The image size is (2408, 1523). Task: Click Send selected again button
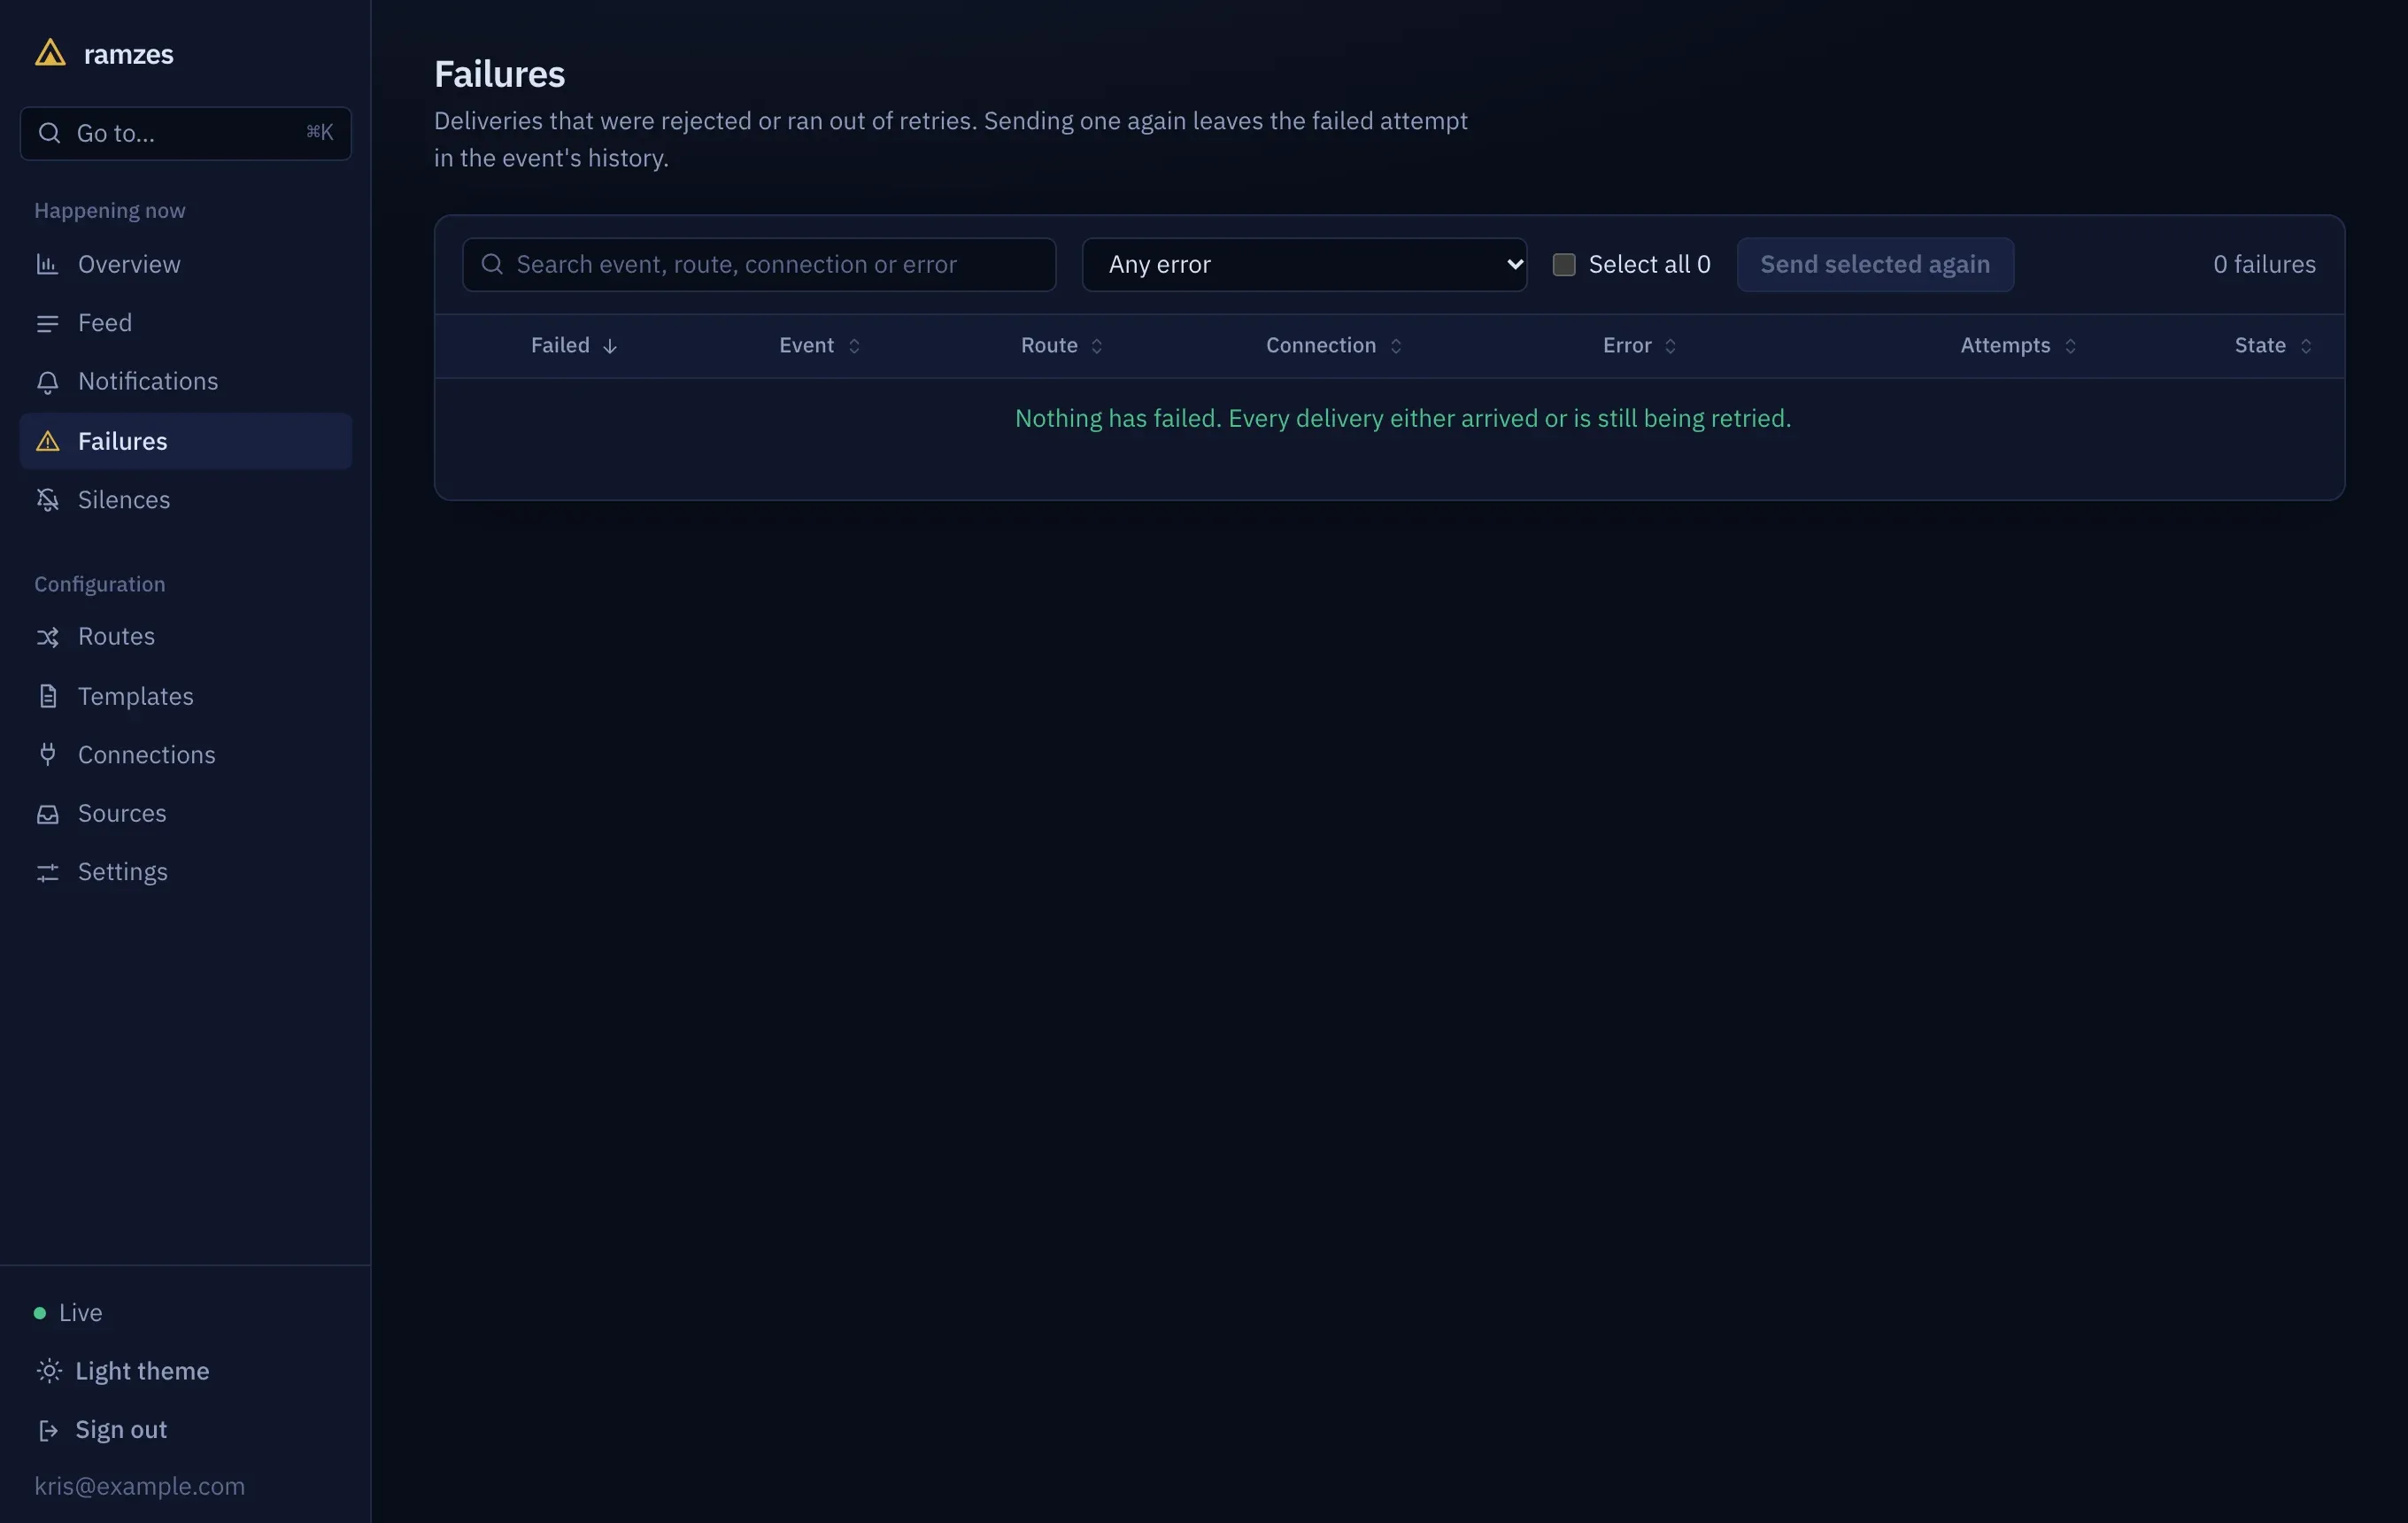[1875, 264]
